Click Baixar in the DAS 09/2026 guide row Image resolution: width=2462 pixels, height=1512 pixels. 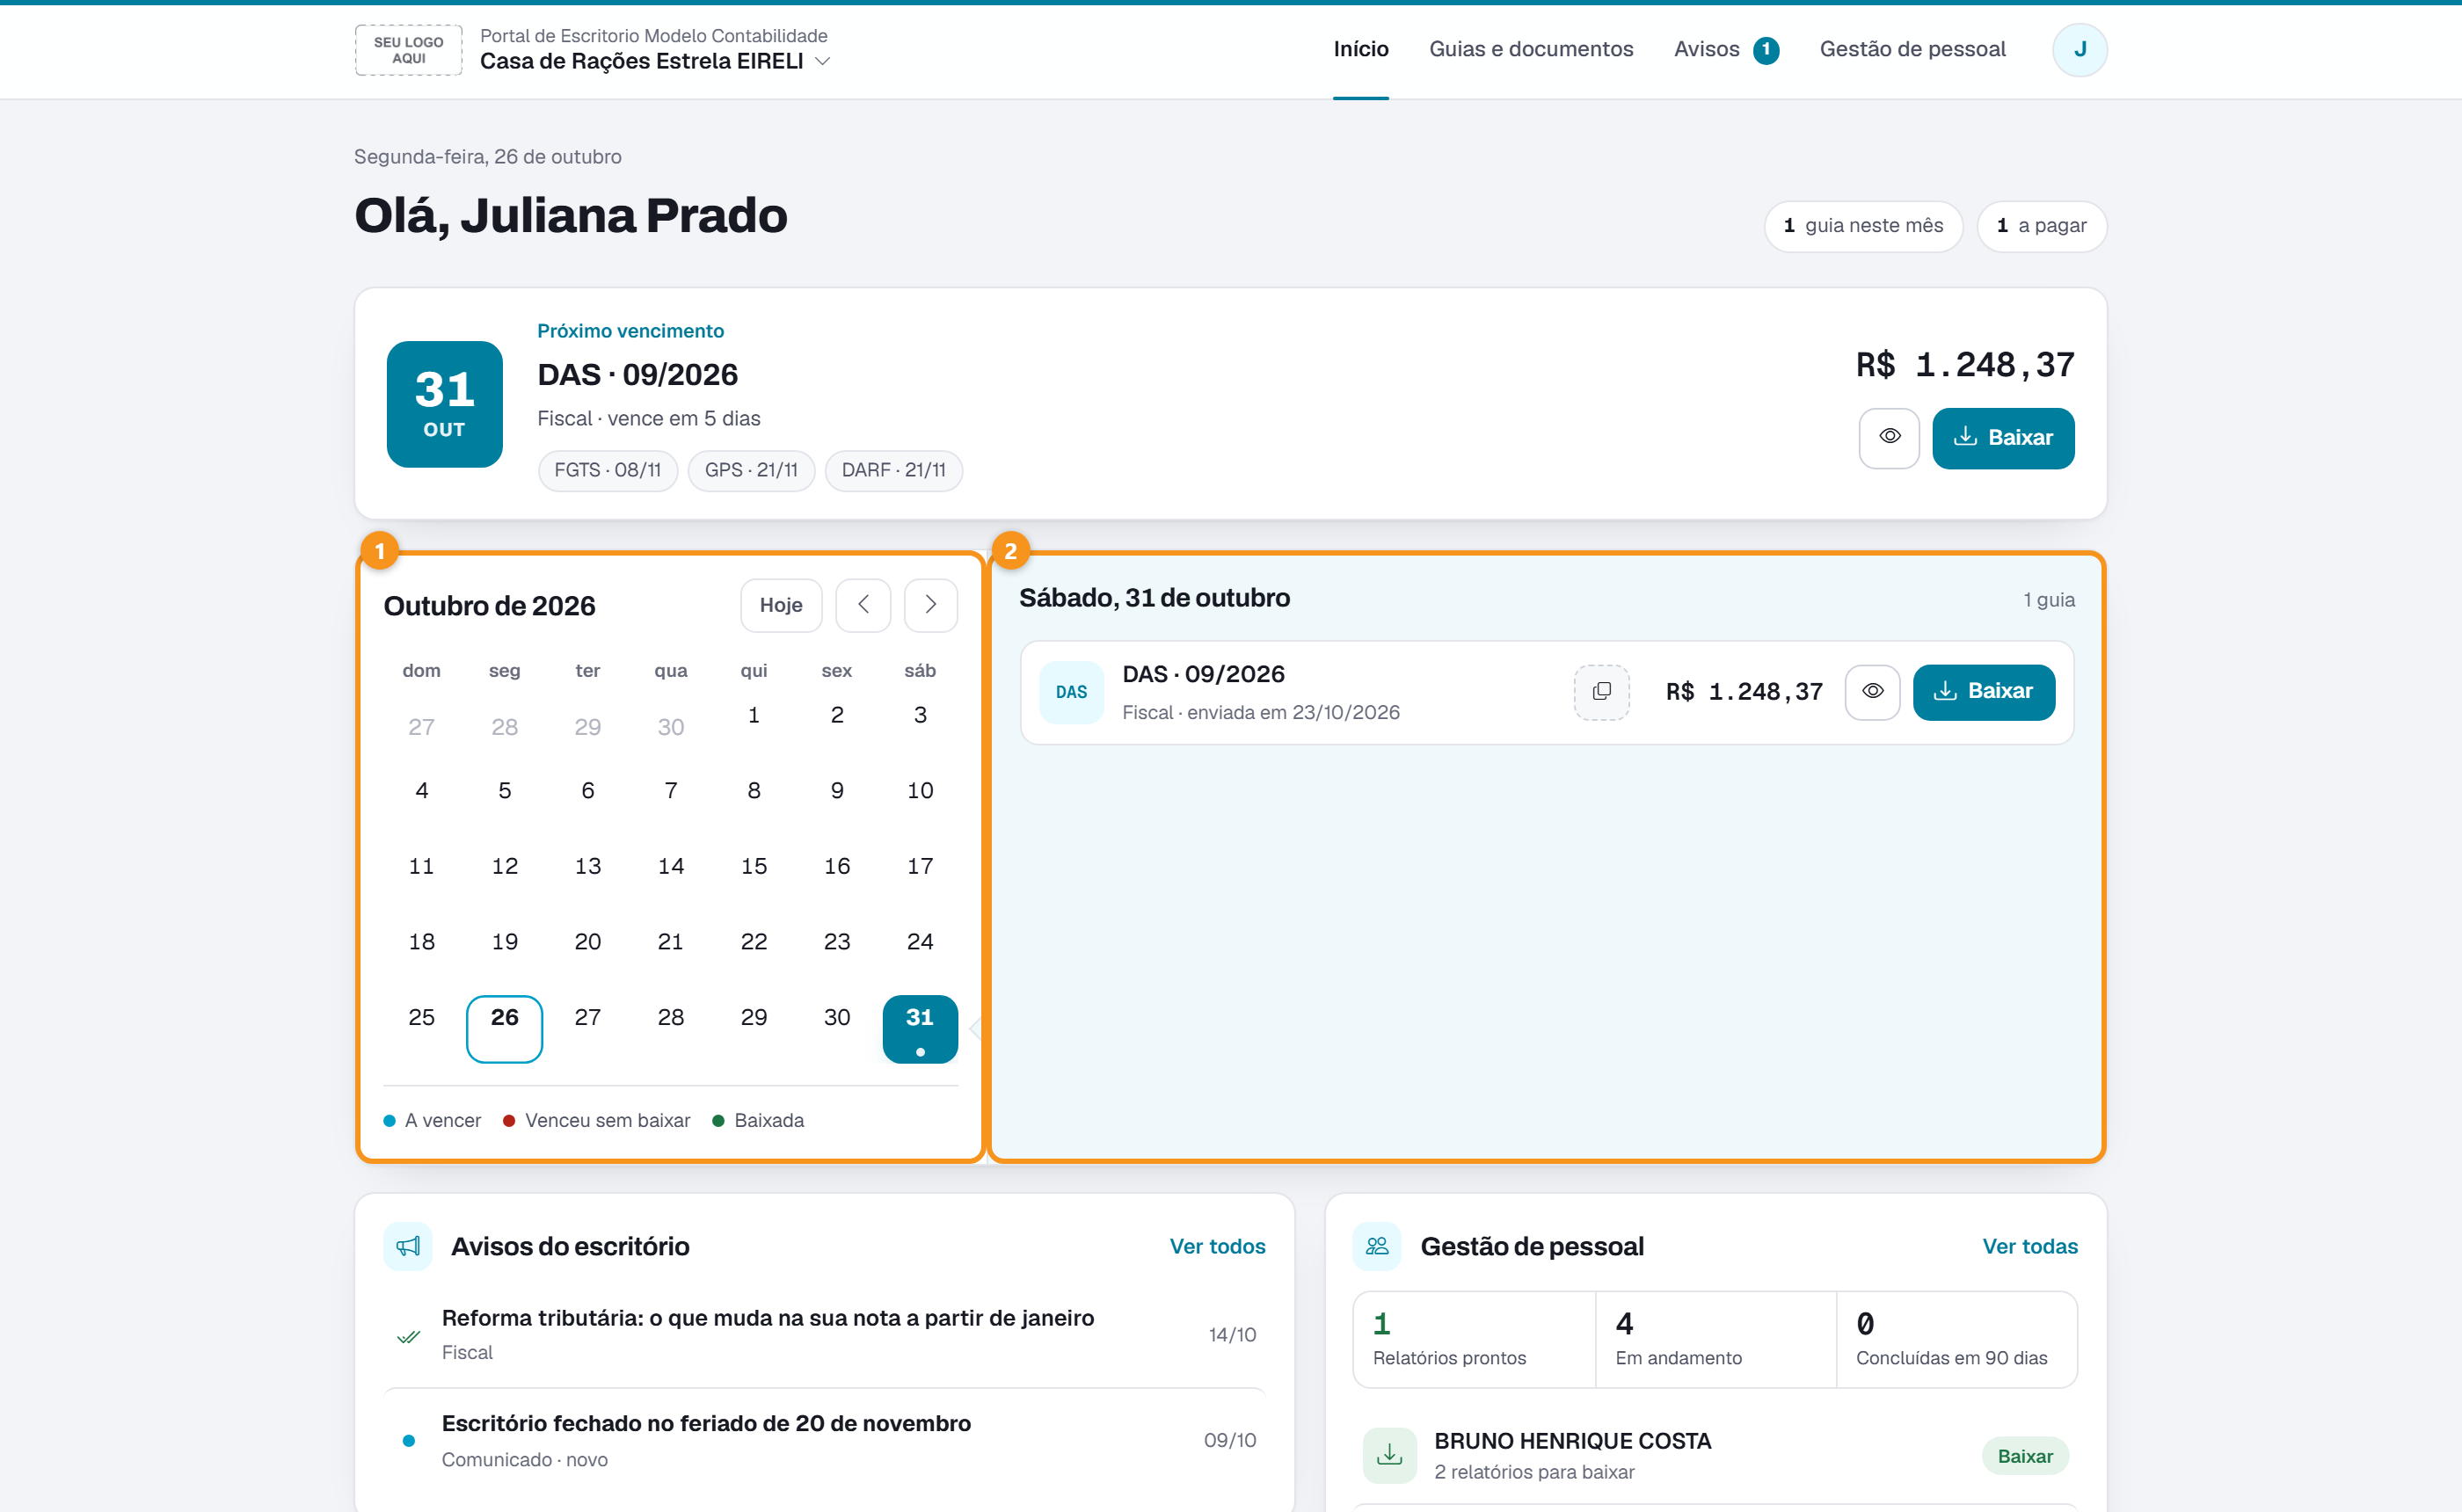point(1983,692)
